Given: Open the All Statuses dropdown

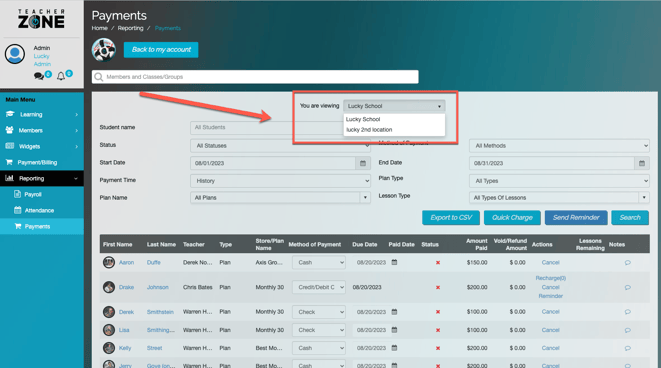Looking at the screenshot, I should (x=280, y=145).
